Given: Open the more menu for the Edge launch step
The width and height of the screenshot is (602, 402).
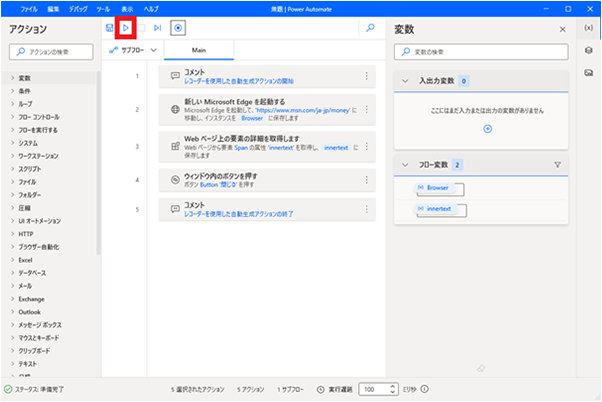Looking at the screenshot, I should click(367, 109).
